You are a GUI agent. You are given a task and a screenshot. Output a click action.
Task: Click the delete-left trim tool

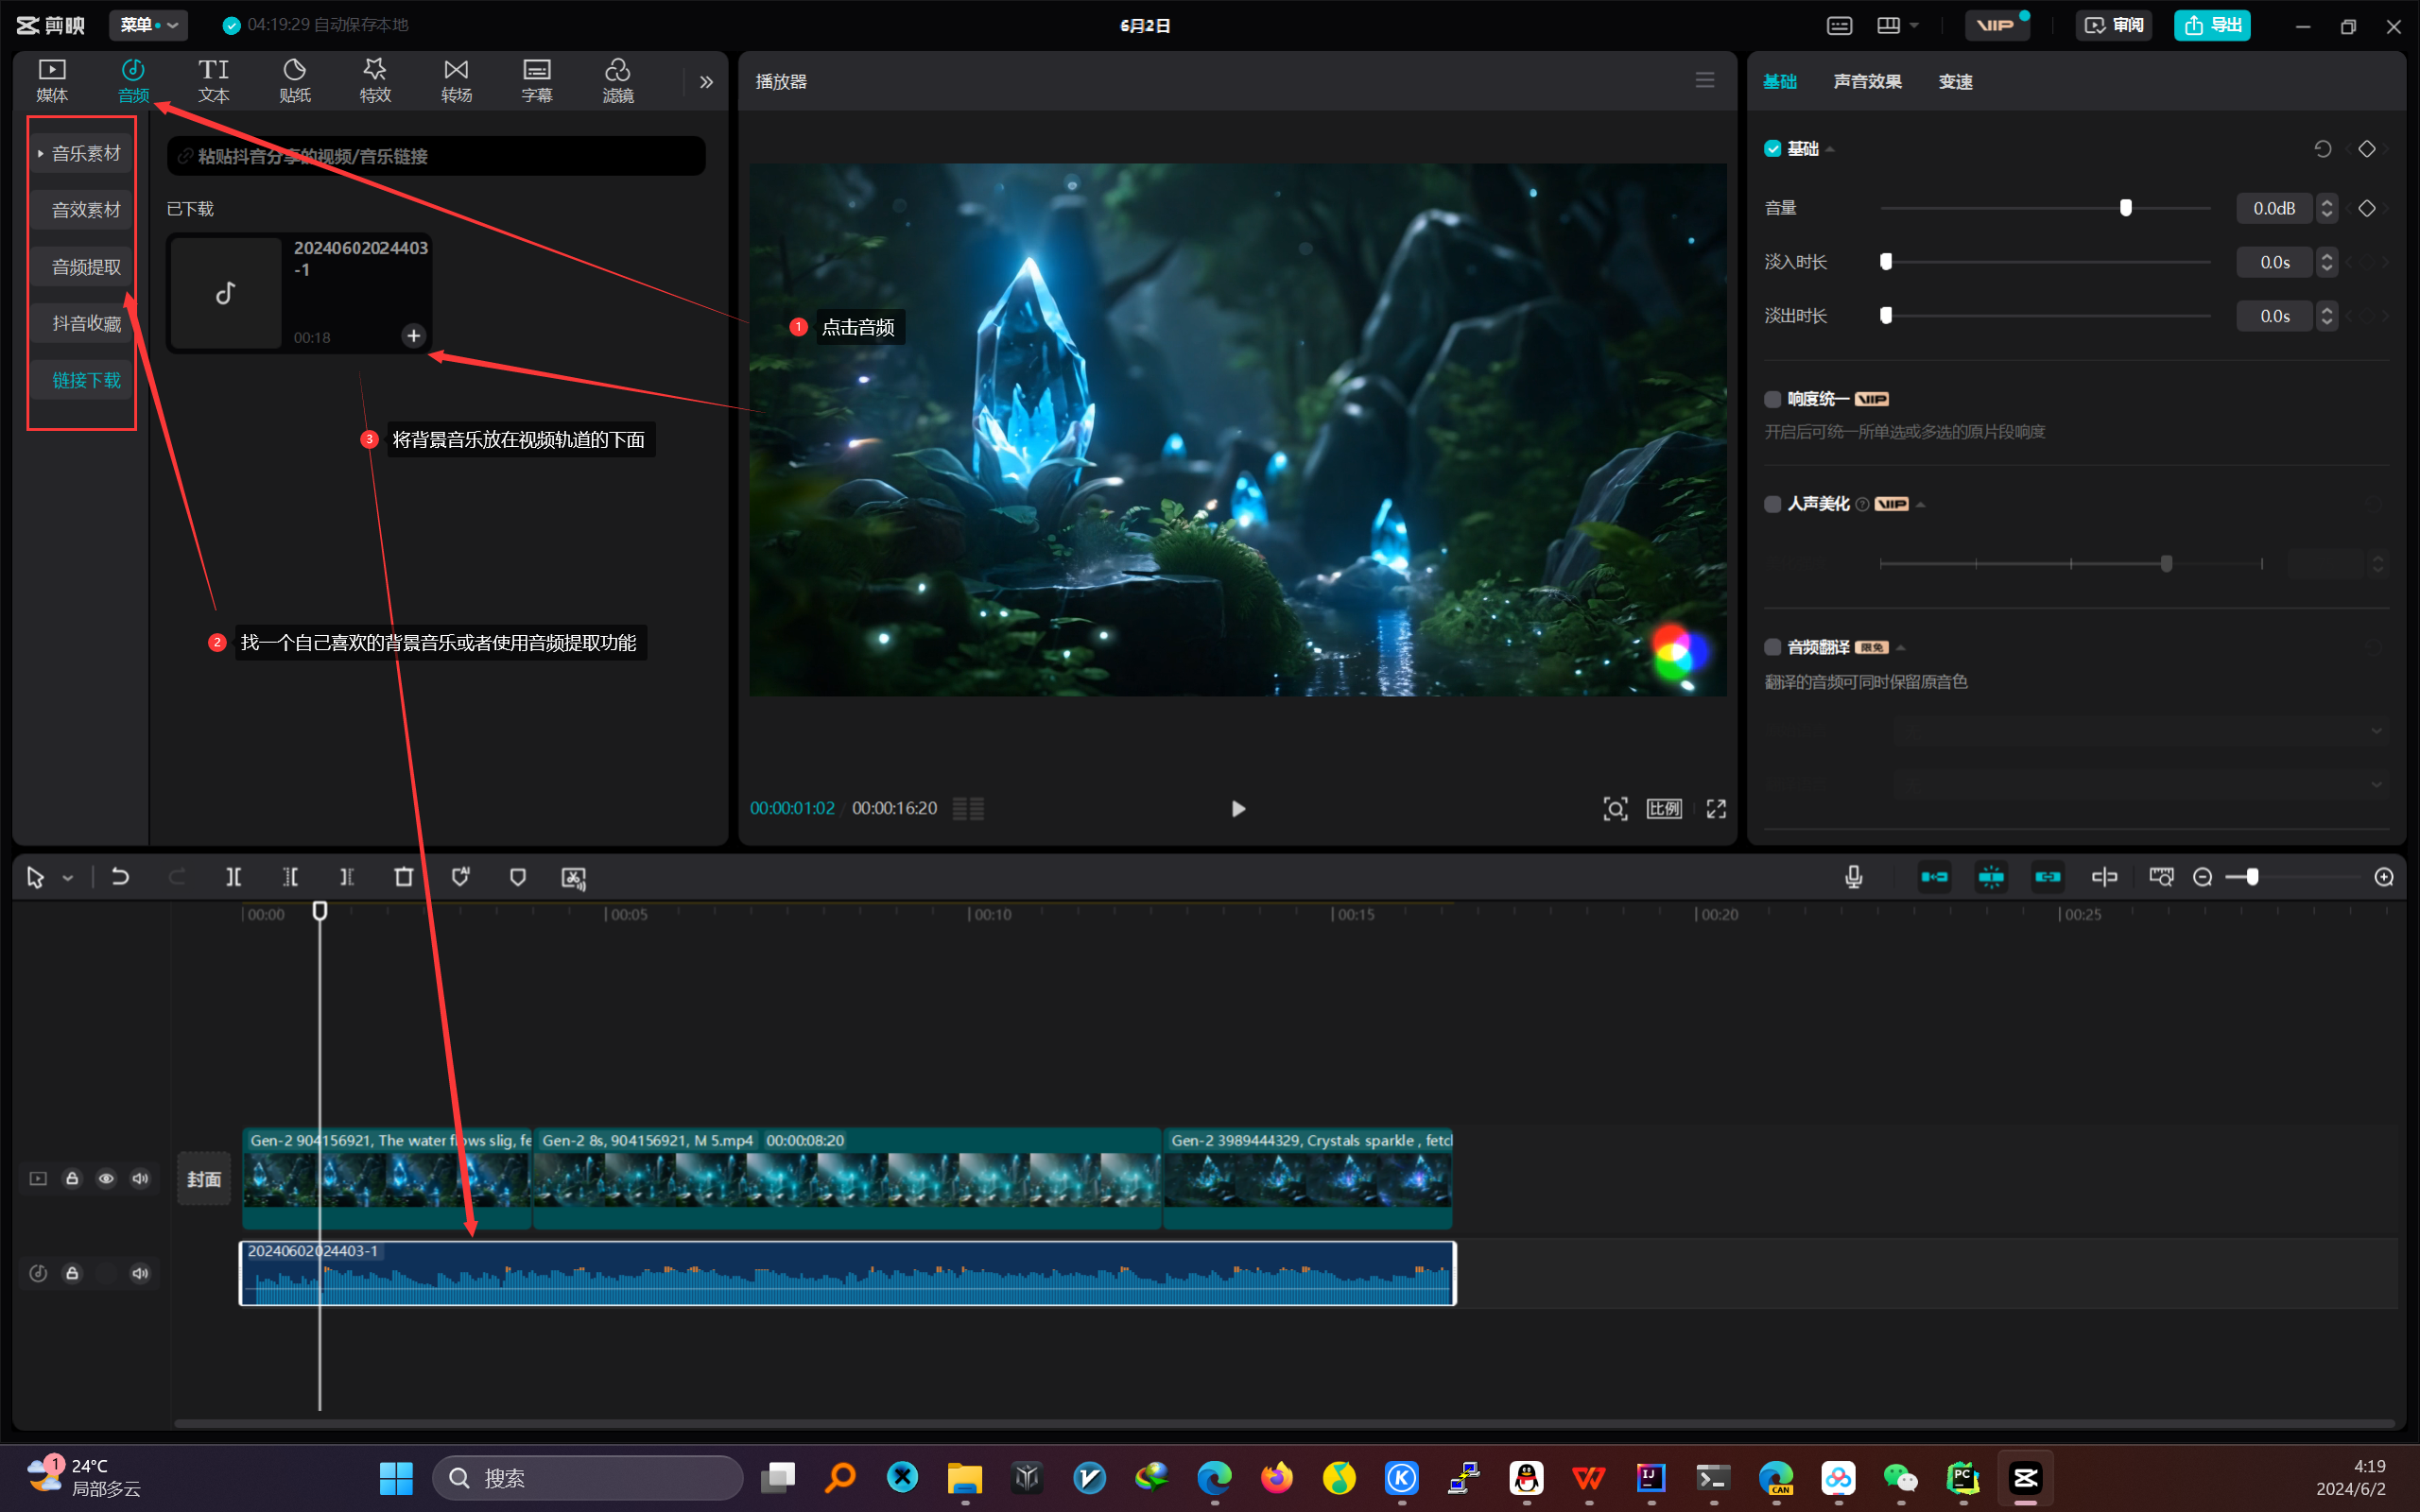290,877
